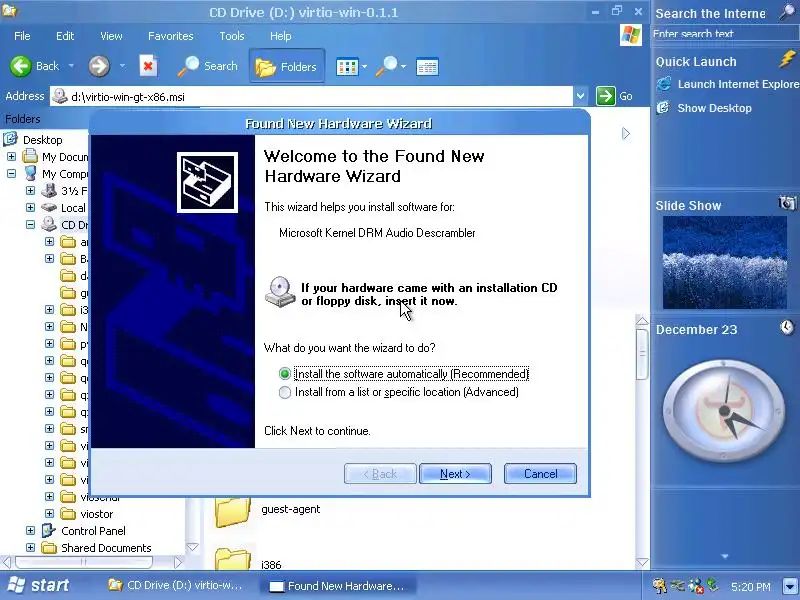The height and width of the screenshot is (600, 800).
Task: Open the Edit menu
Action: pos(65,36)
